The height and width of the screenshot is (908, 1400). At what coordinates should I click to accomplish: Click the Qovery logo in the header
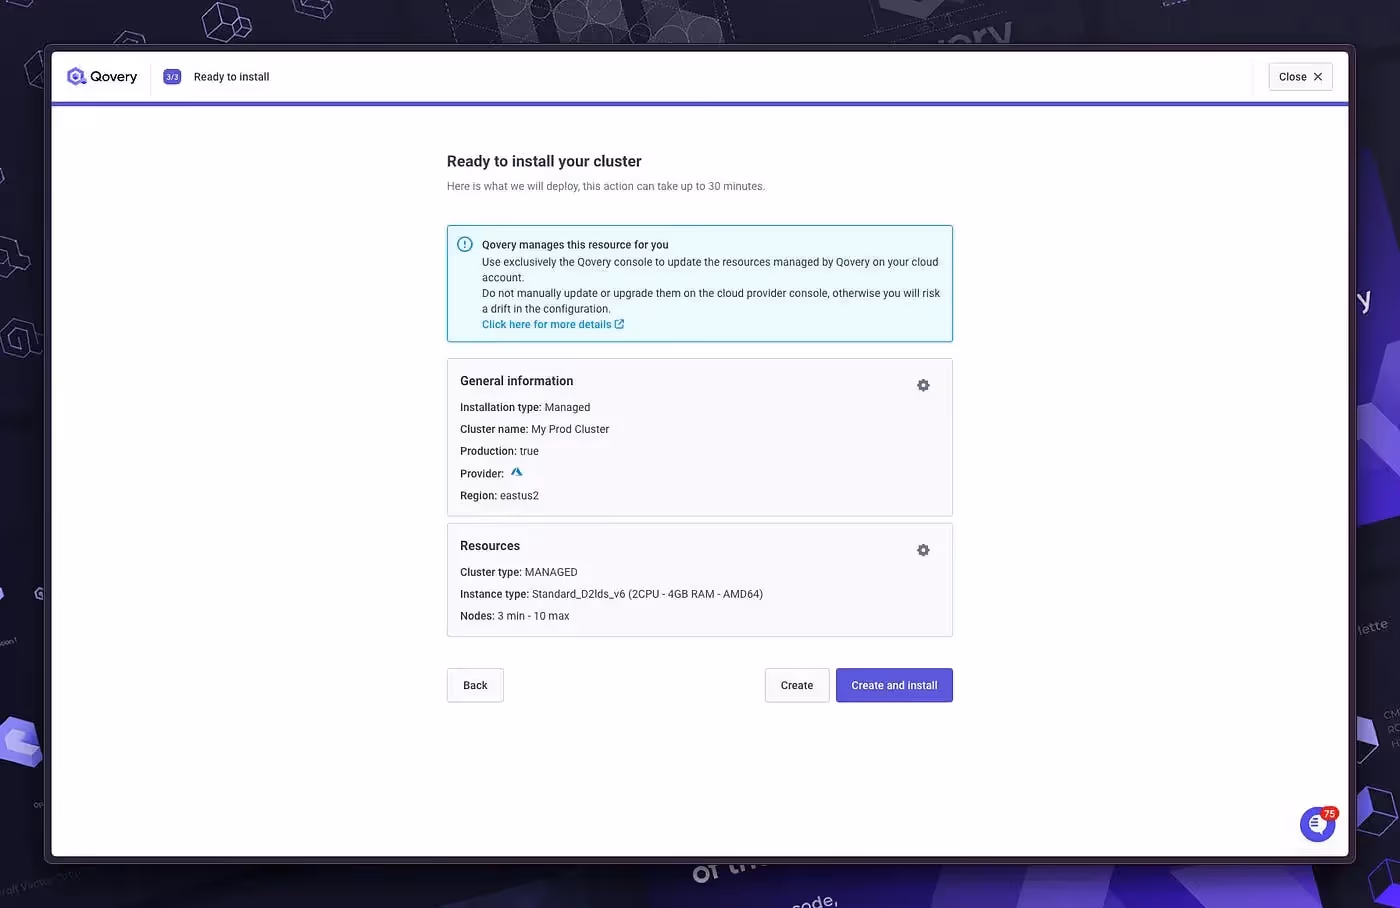101,76
